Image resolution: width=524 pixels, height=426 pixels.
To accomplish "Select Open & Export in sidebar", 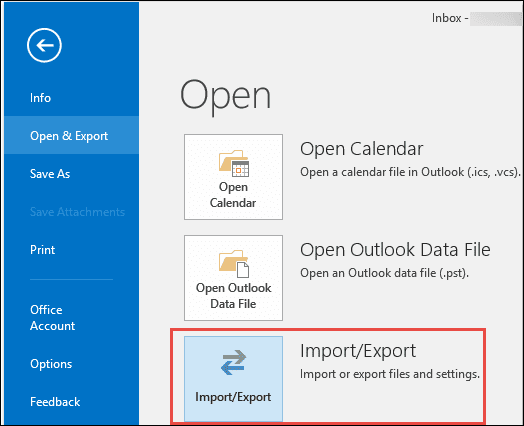I will coord(69,136).
